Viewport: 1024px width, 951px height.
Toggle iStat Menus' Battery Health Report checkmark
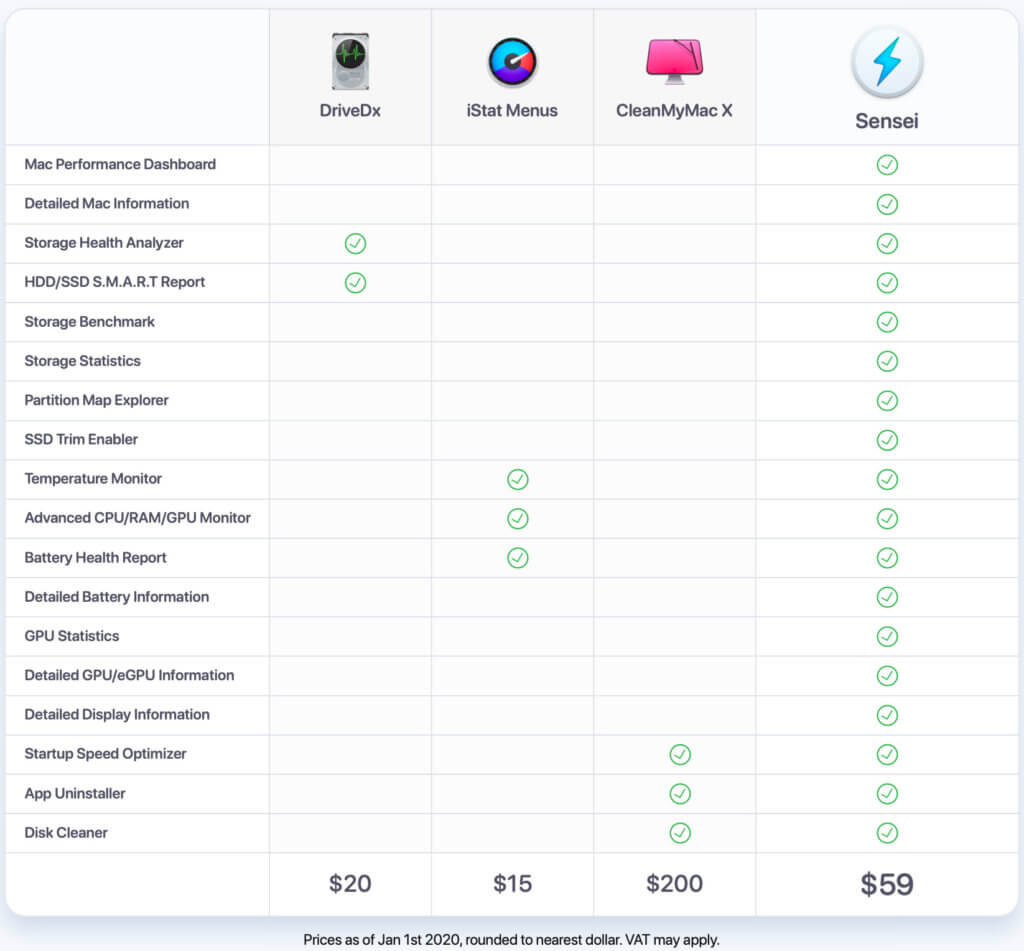tap(517, 558)
